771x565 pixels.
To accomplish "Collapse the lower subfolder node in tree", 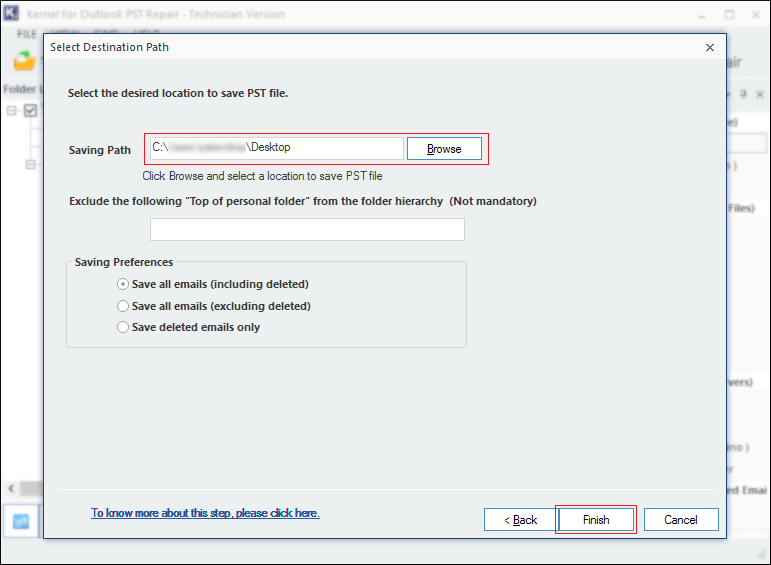I will pyautogui.click(x=30, y=164).
